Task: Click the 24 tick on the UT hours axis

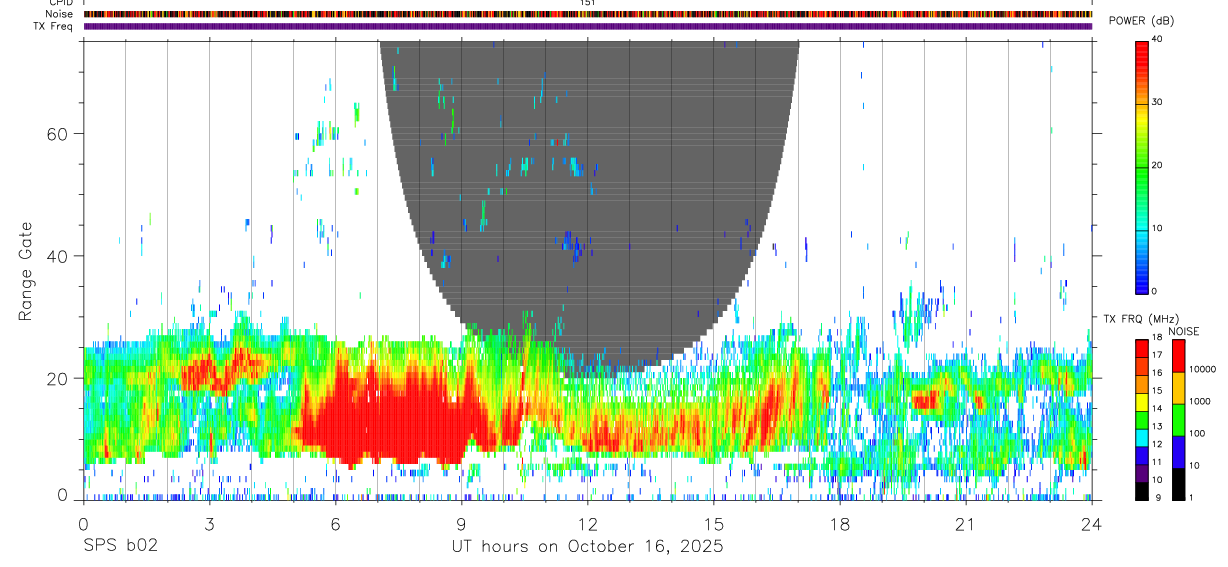Action: (1092, 523)
